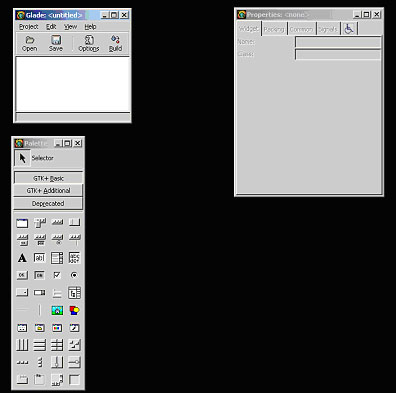Select the Window widget in the palette
Screen dimensions: 396x393
[22, 223]
